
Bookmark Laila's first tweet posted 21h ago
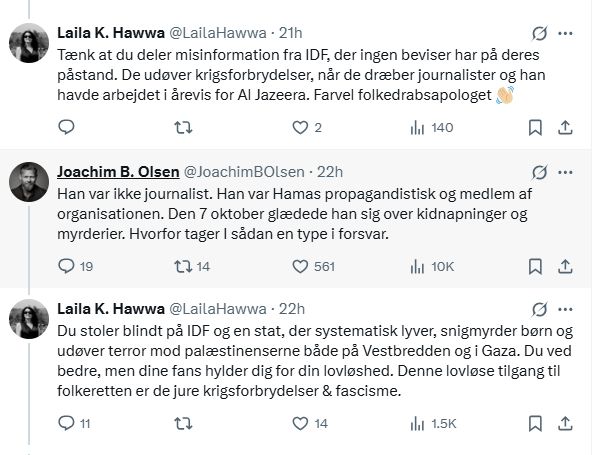(535, 127)
